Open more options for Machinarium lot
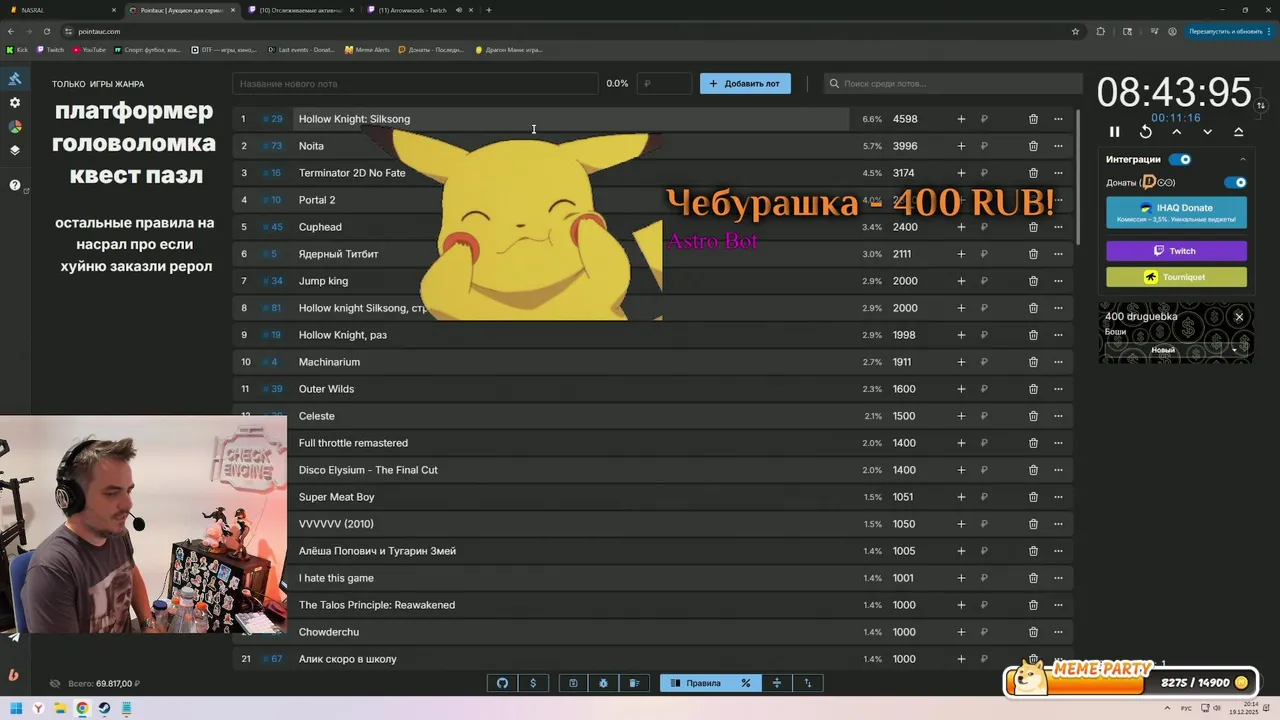 point(1058,362)
